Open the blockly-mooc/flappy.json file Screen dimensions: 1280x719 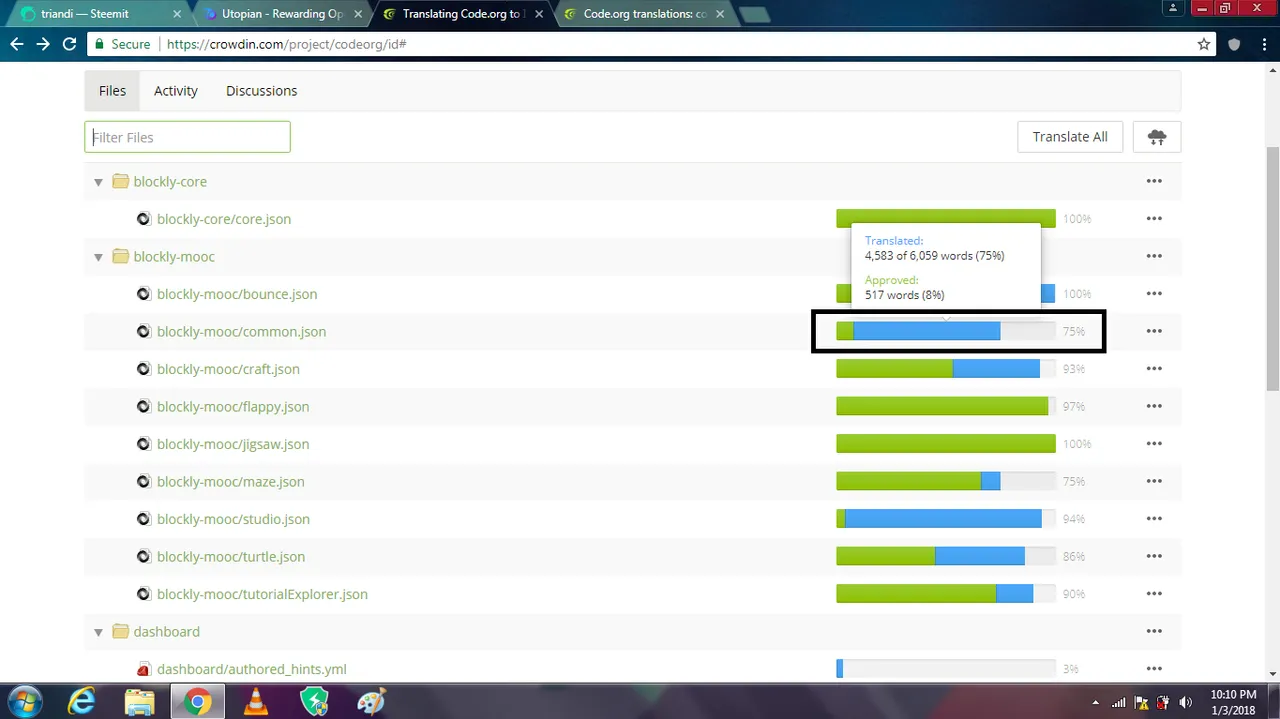tap(233, 407)
